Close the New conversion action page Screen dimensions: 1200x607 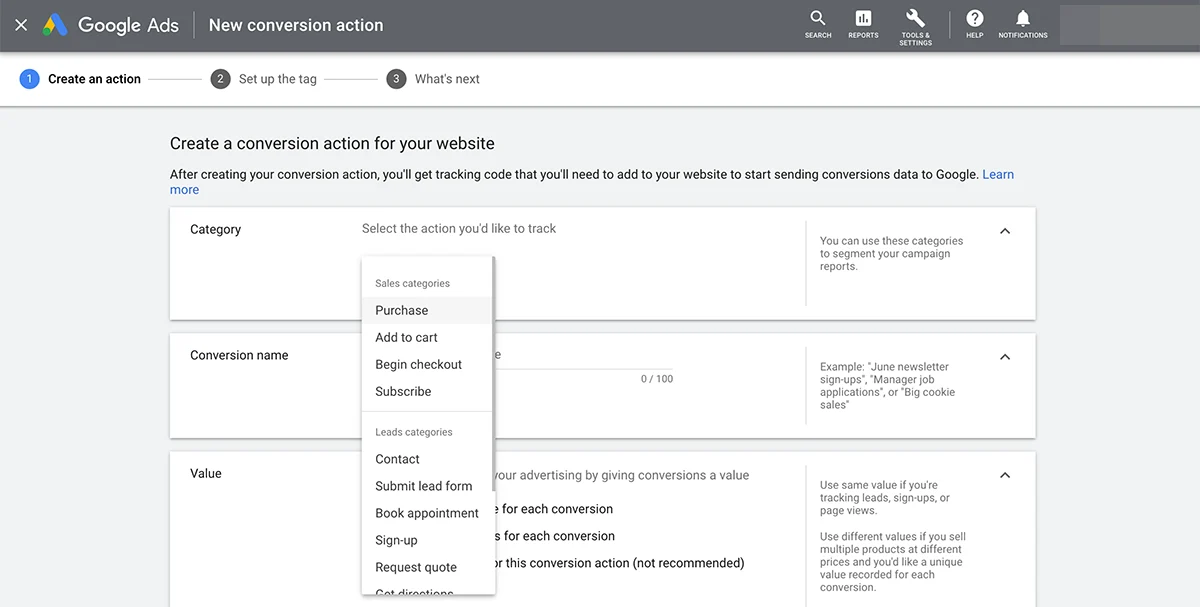click(x=21, y=26)
